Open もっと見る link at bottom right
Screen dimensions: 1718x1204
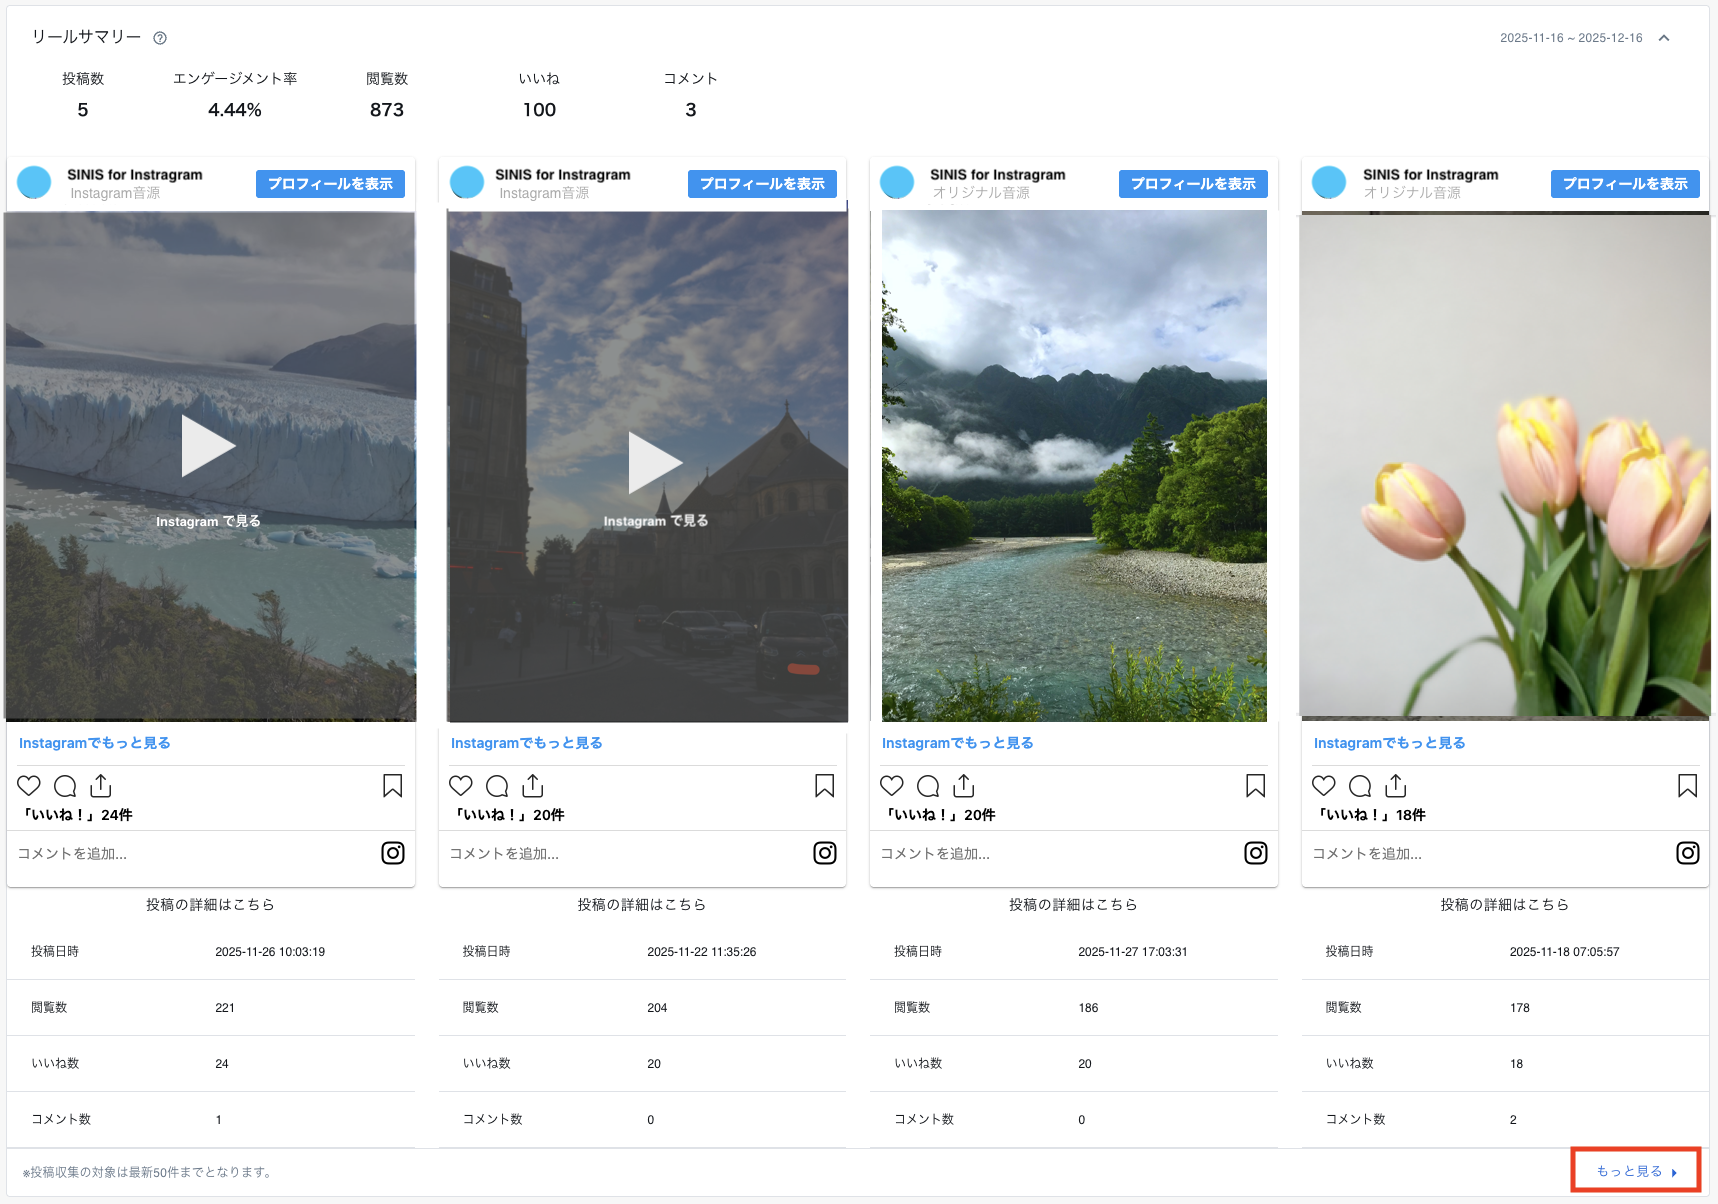[1635, 1171]
